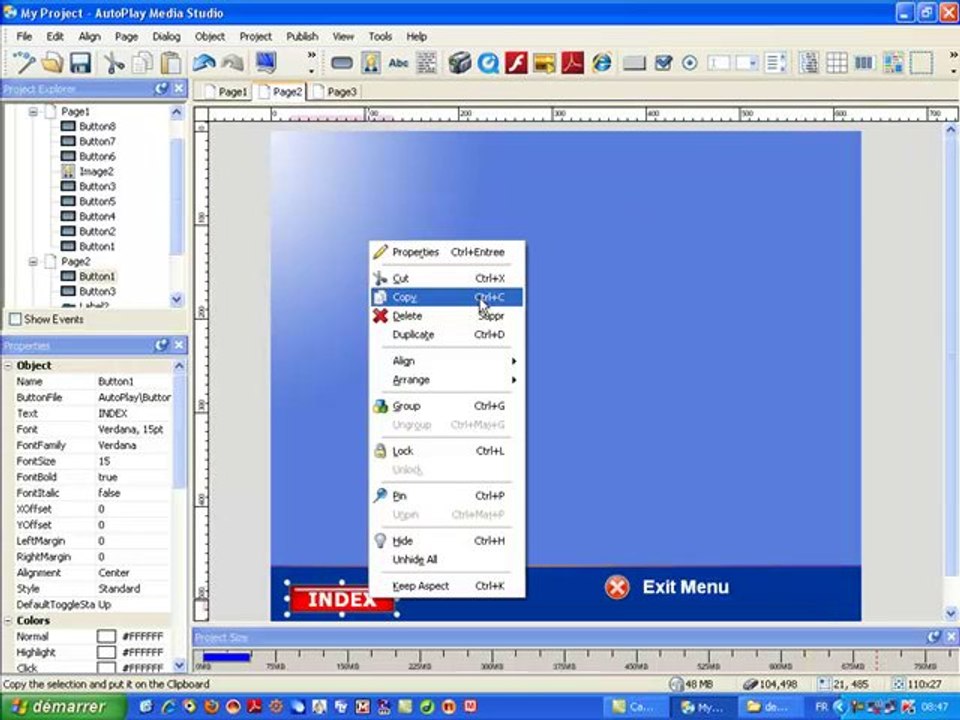Open the Project menu
The width and height of the screenshot is (960, 720).
pos(255,37)
